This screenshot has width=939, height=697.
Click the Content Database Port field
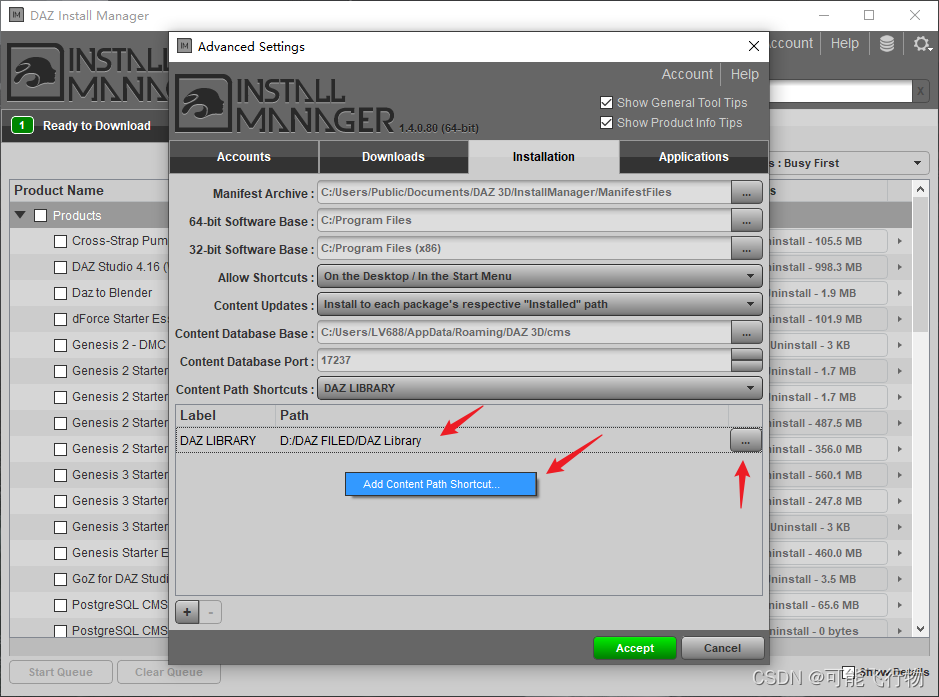pos(524,360)
